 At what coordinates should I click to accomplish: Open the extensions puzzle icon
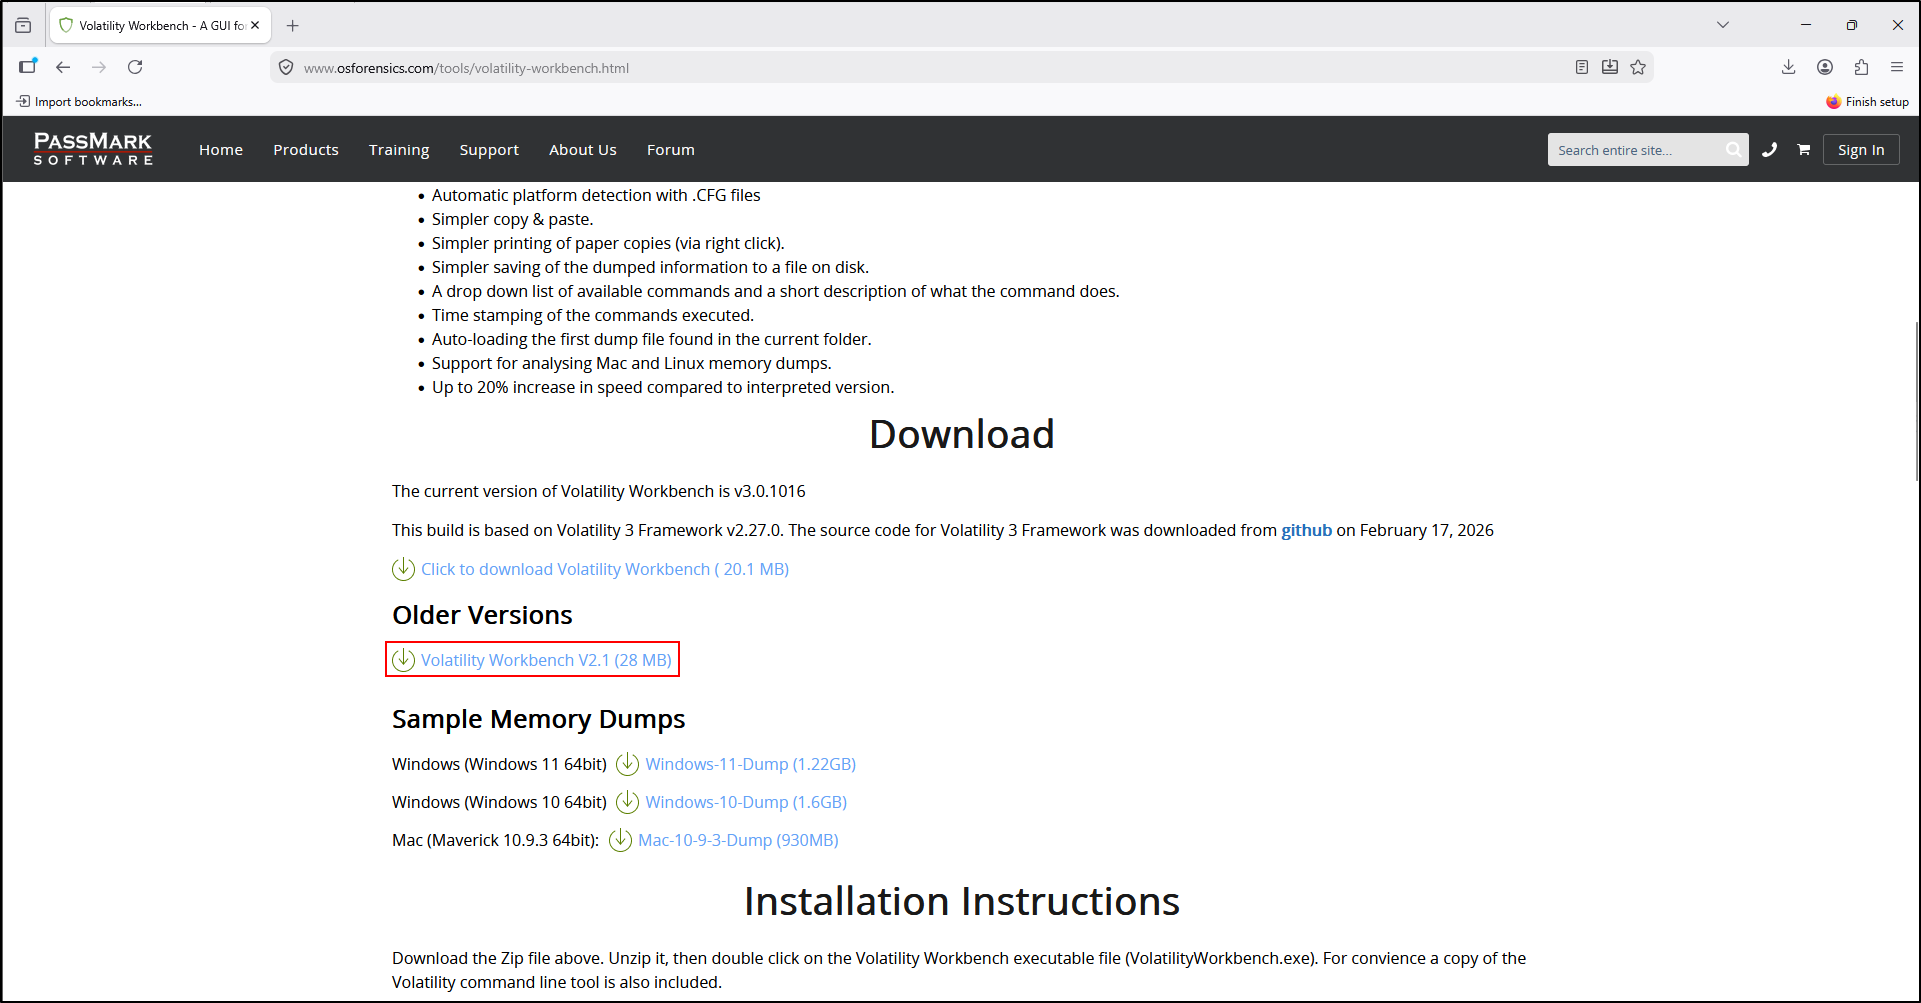[x=1861, y=67]
